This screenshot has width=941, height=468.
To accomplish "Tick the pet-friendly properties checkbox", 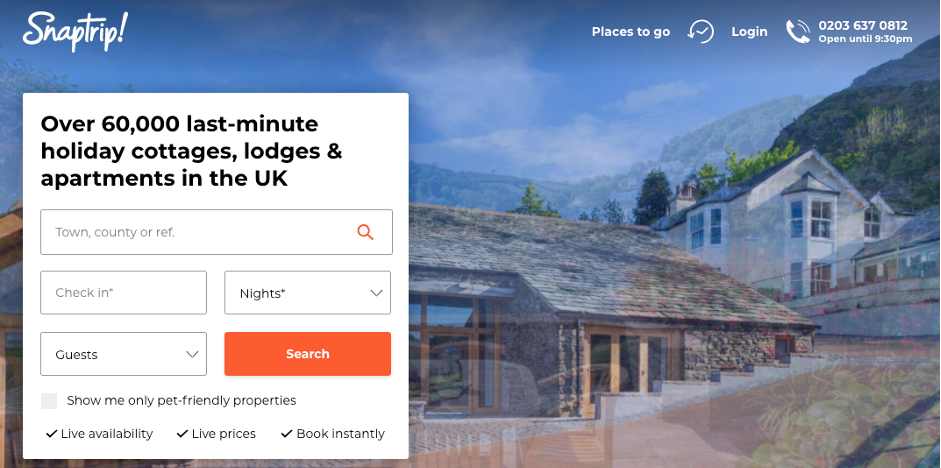I will (x=49, y=401).
